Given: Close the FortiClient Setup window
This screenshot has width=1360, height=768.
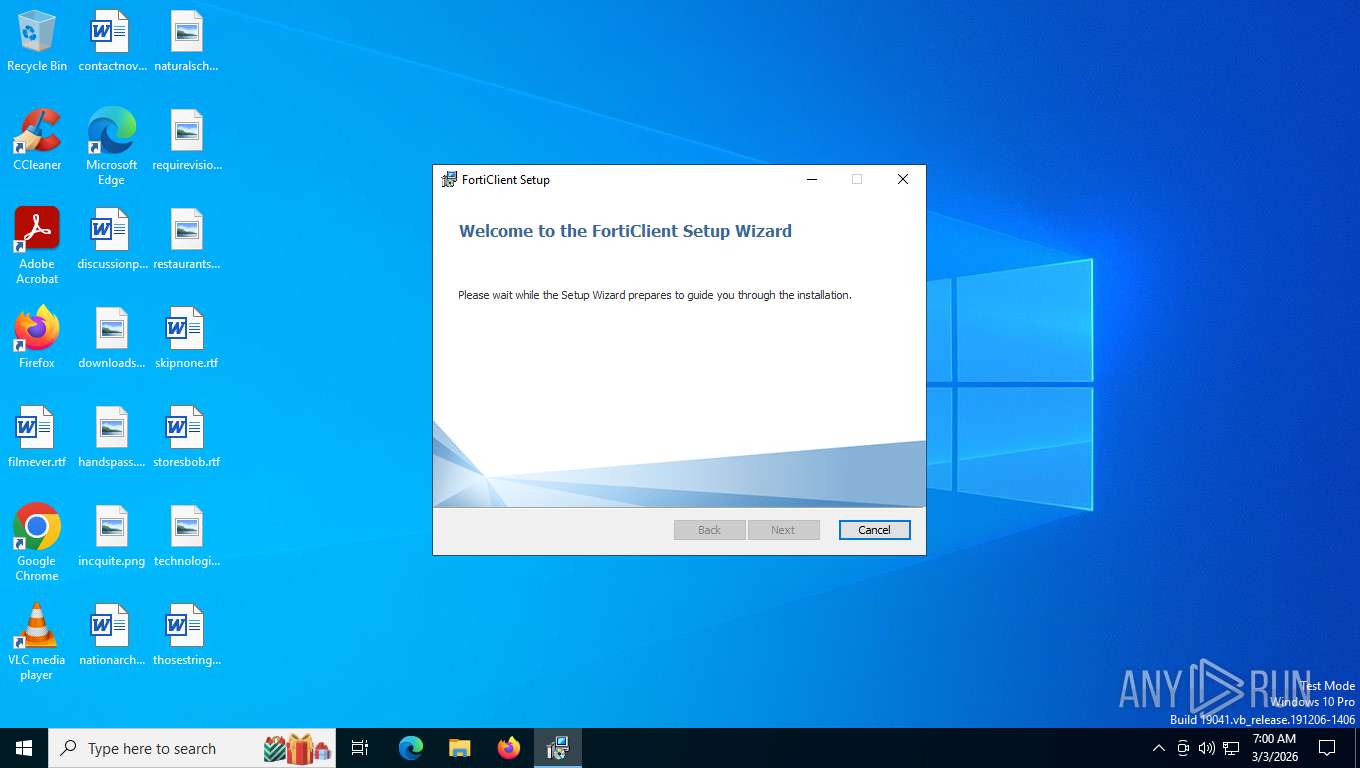Looking at the screenshot, I should click(902, 180).
